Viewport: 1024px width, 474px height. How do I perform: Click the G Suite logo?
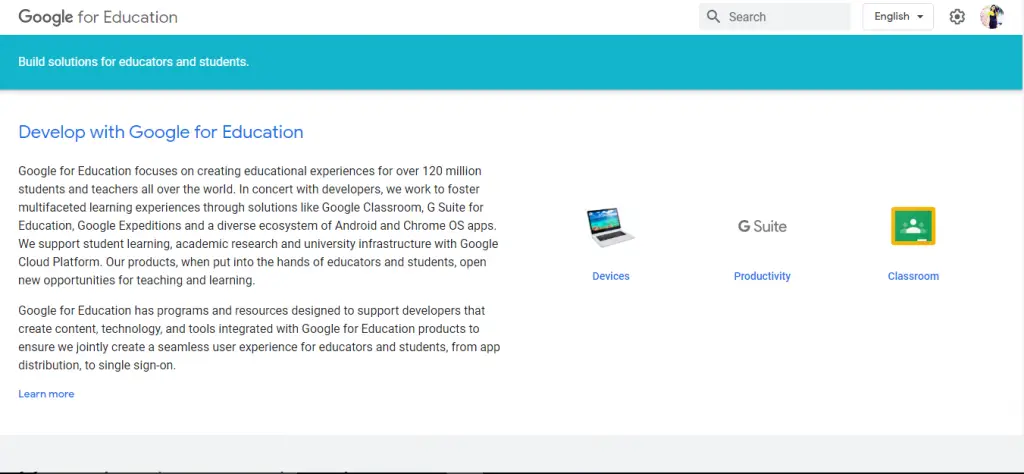tap(762, 227)
